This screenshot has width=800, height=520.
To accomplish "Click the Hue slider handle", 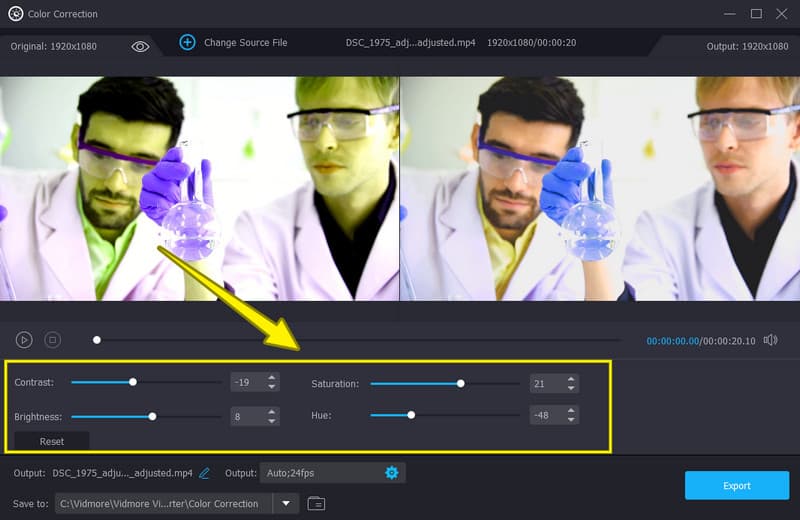I will click(x=411, y=415).
